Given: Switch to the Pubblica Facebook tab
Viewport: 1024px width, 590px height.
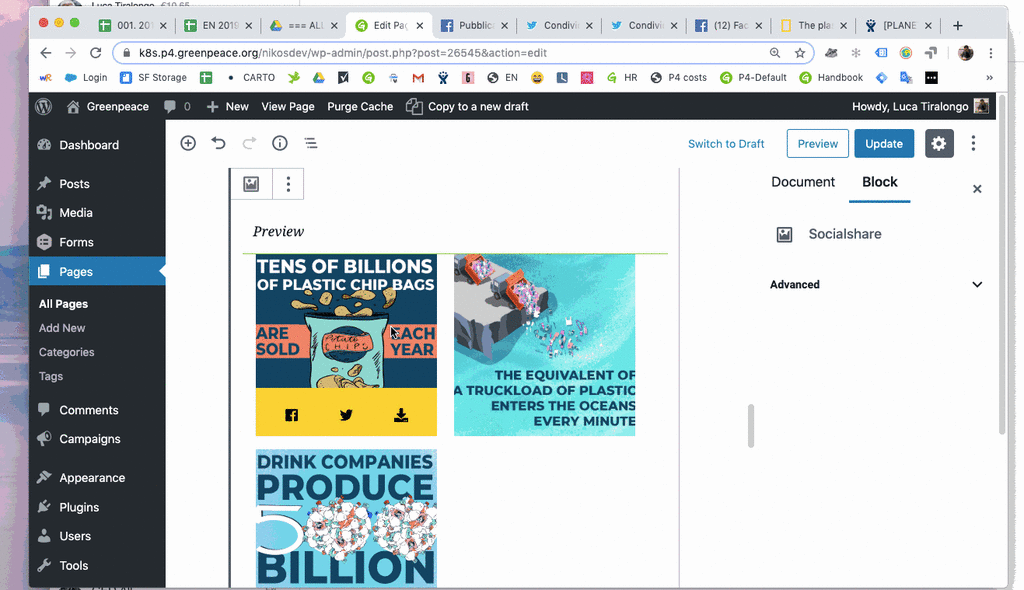Looking at the screenshot, I should pyautogui.click(x=475, y=25).
